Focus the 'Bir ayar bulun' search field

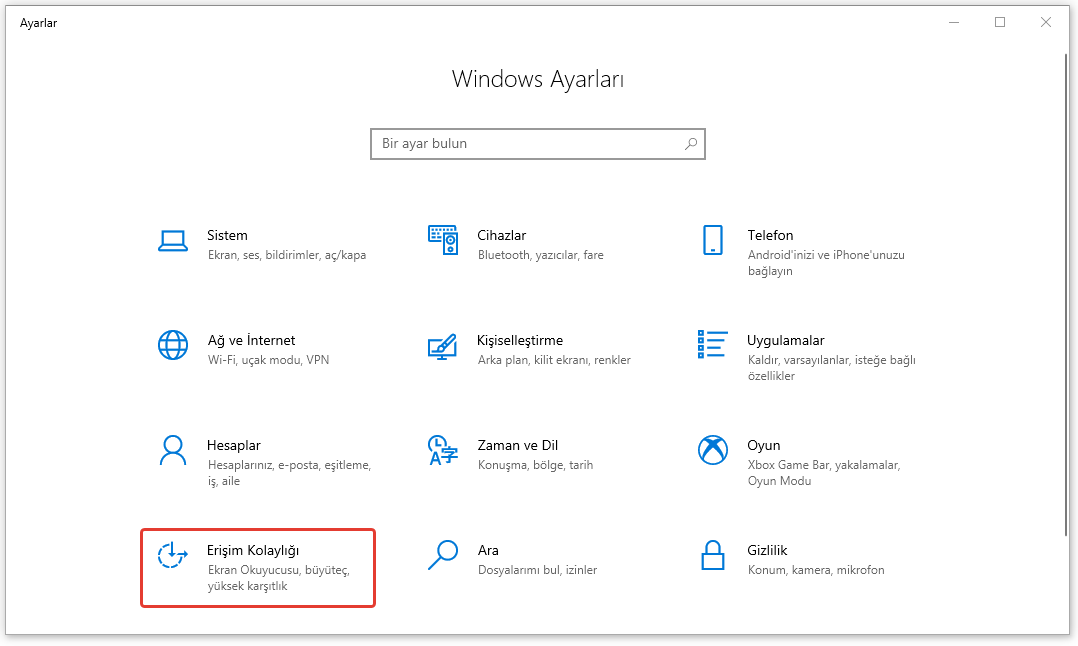point(525,144)
